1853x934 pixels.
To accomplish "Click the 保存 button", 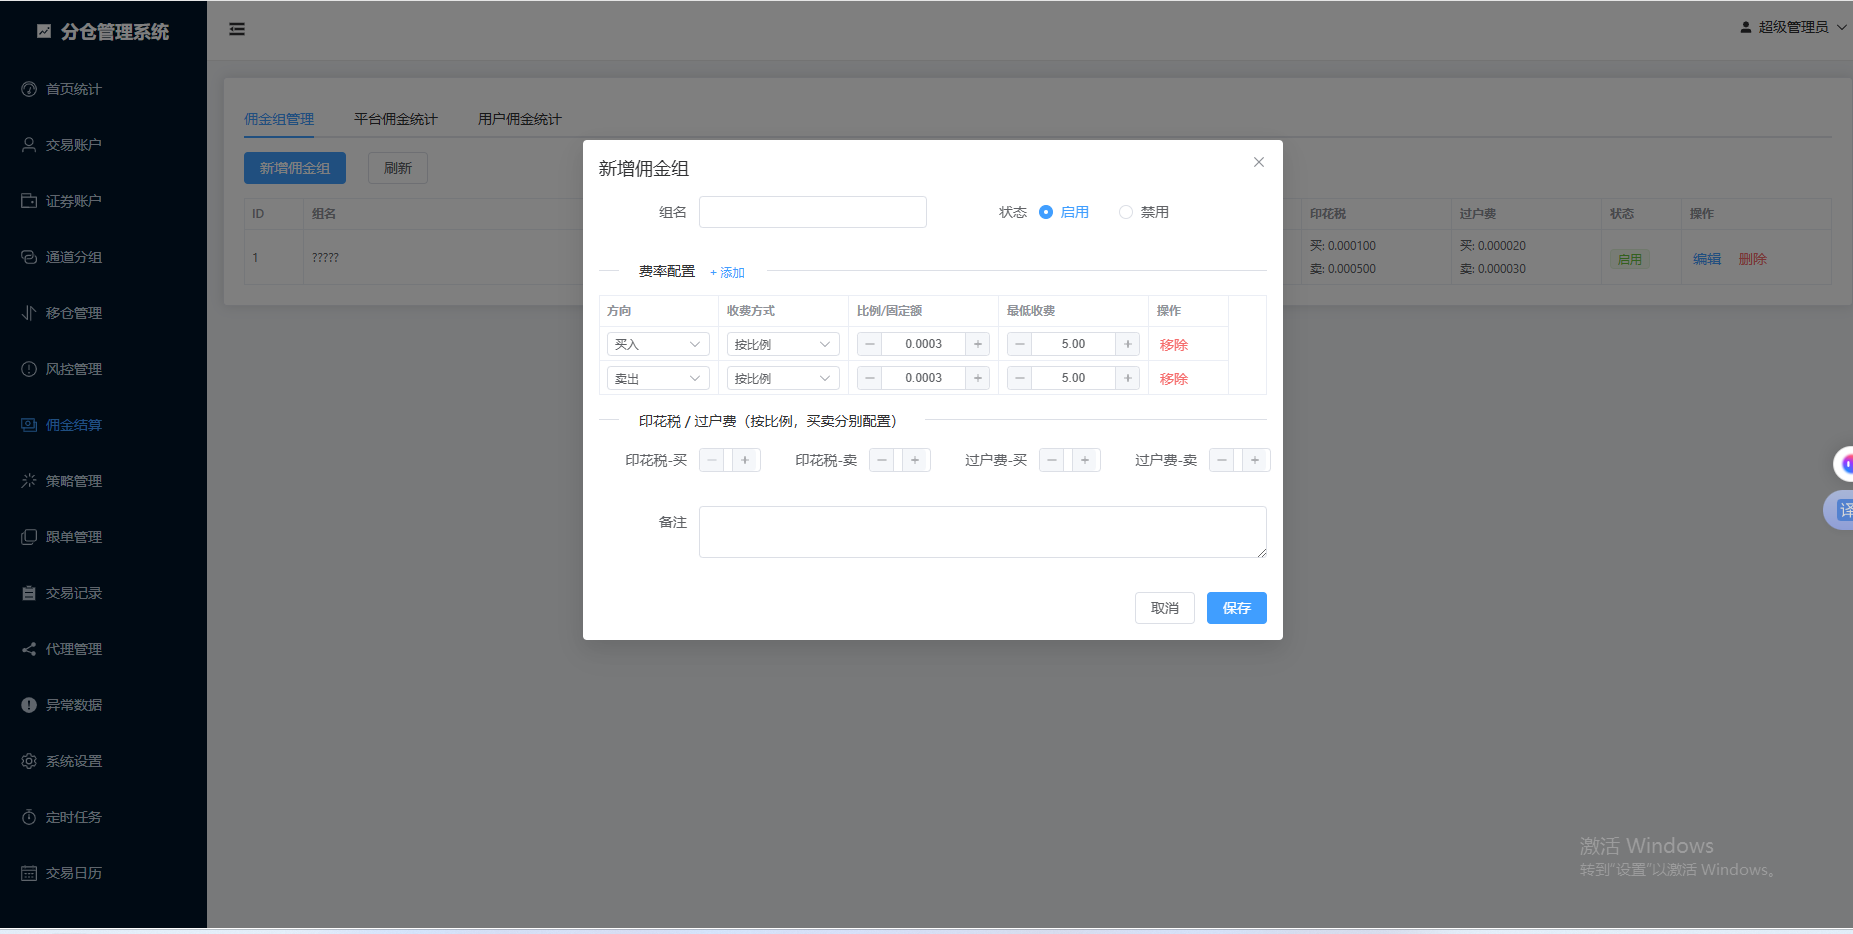I will 1237,608.
